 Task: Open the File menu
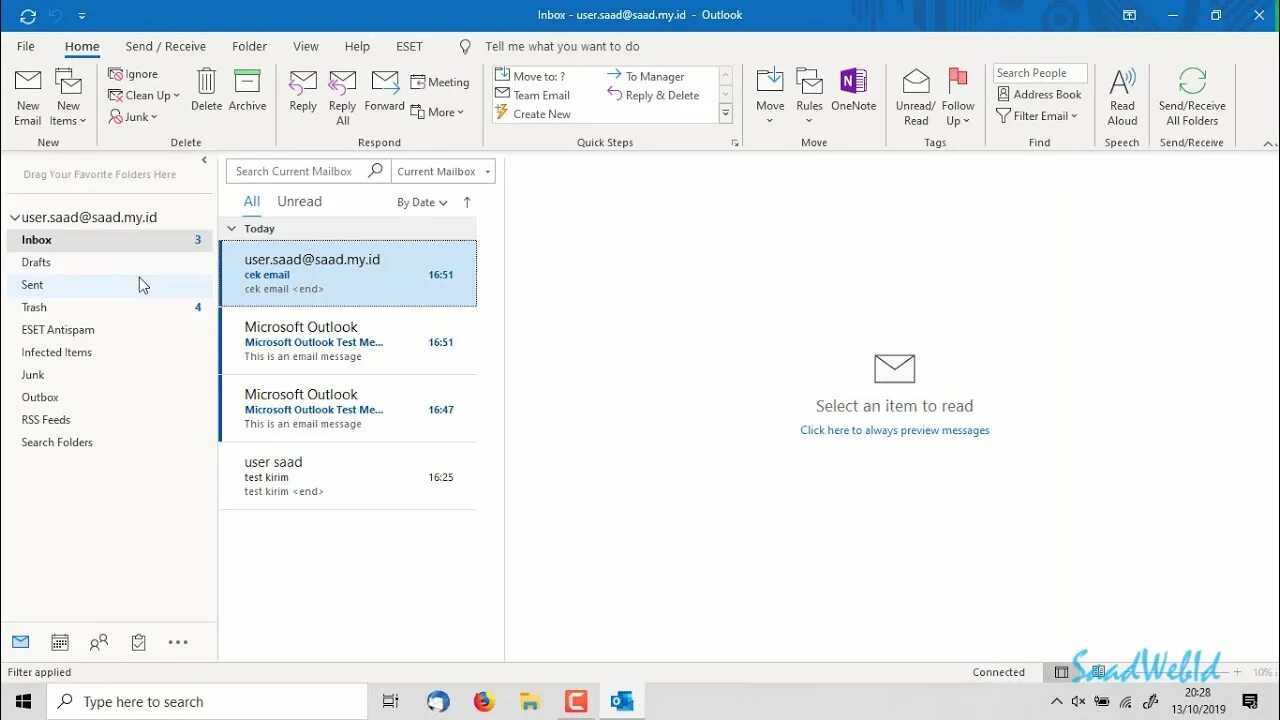click(x=26, y=46)
